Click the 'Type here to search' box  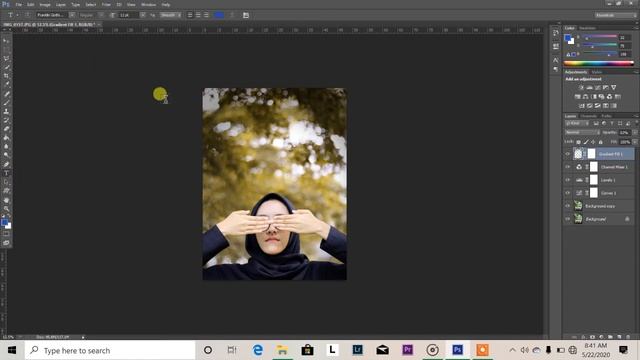(x=110, y=350)
